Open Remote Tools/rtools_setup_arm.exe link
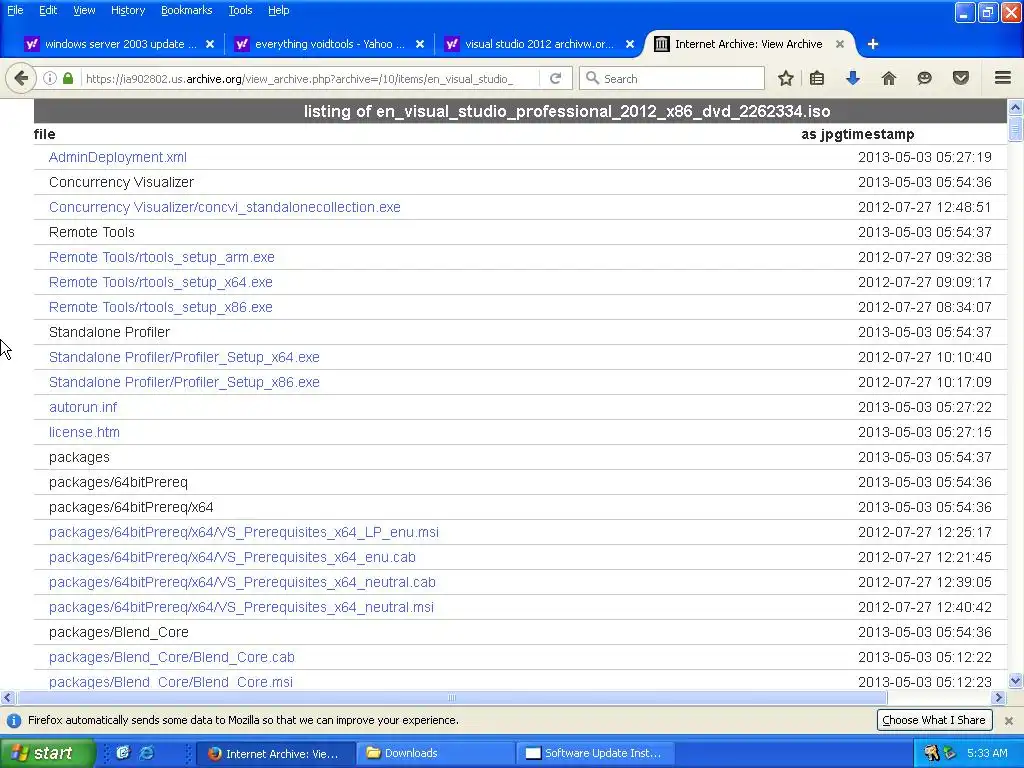The height and width of the screenshot is (768, 1024). pos(161,257)
